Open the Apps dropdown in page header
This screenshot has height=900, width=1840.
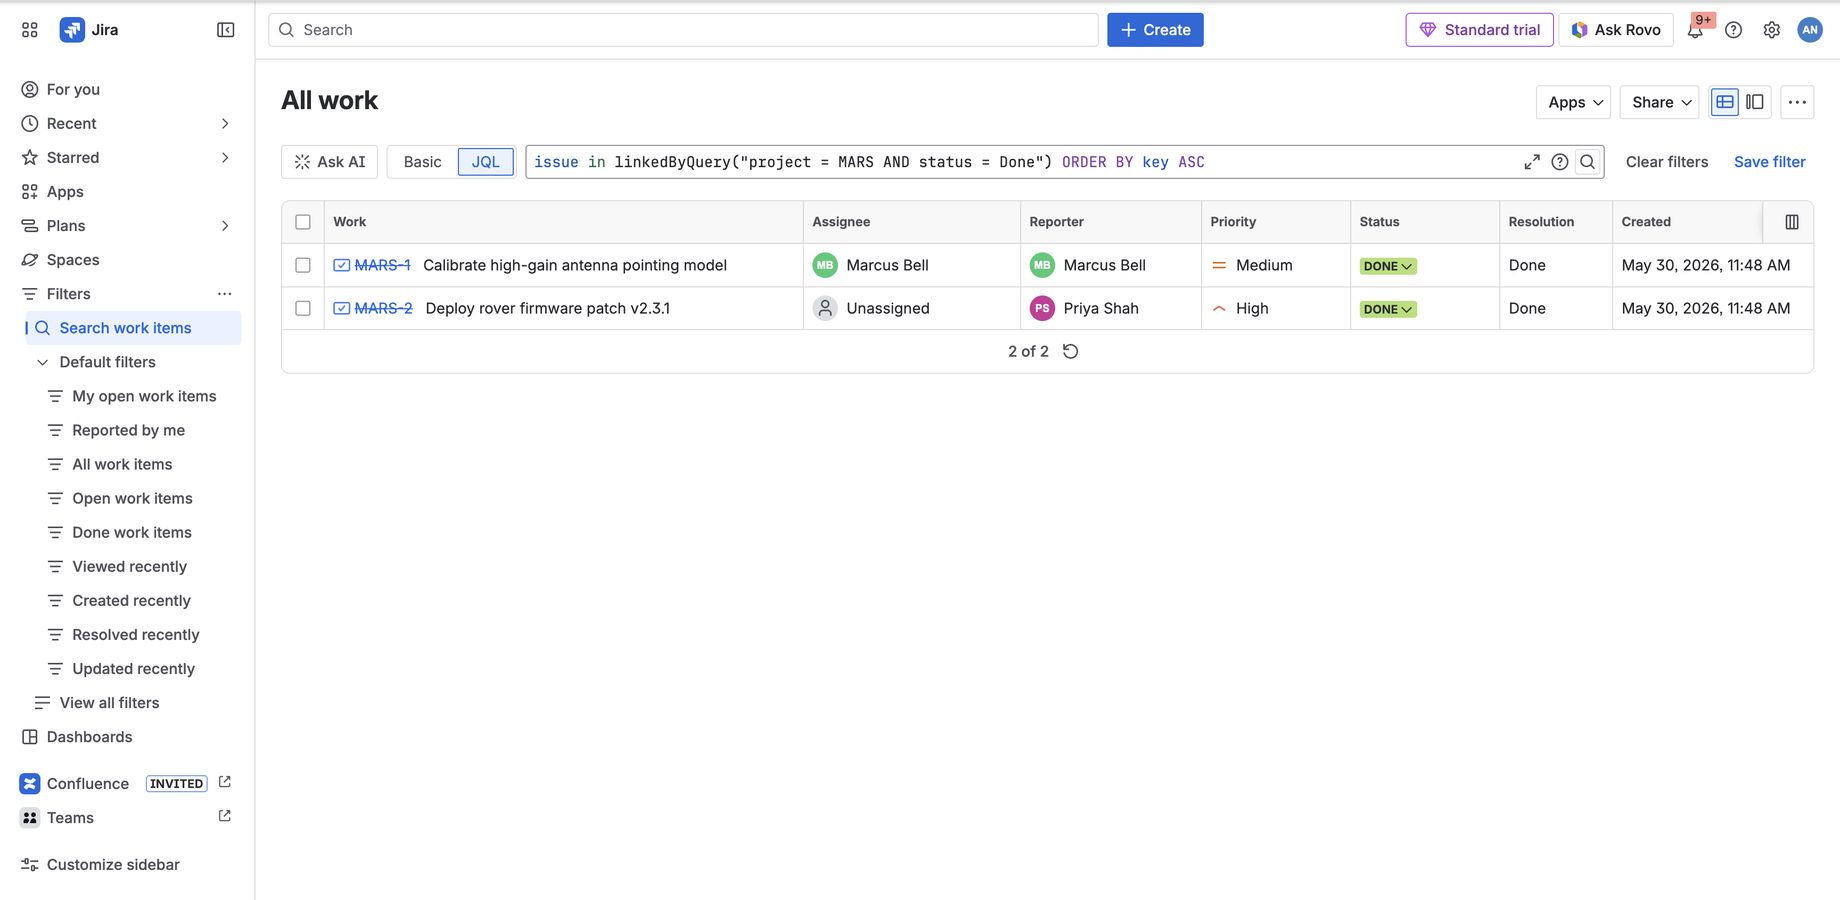1574,102
